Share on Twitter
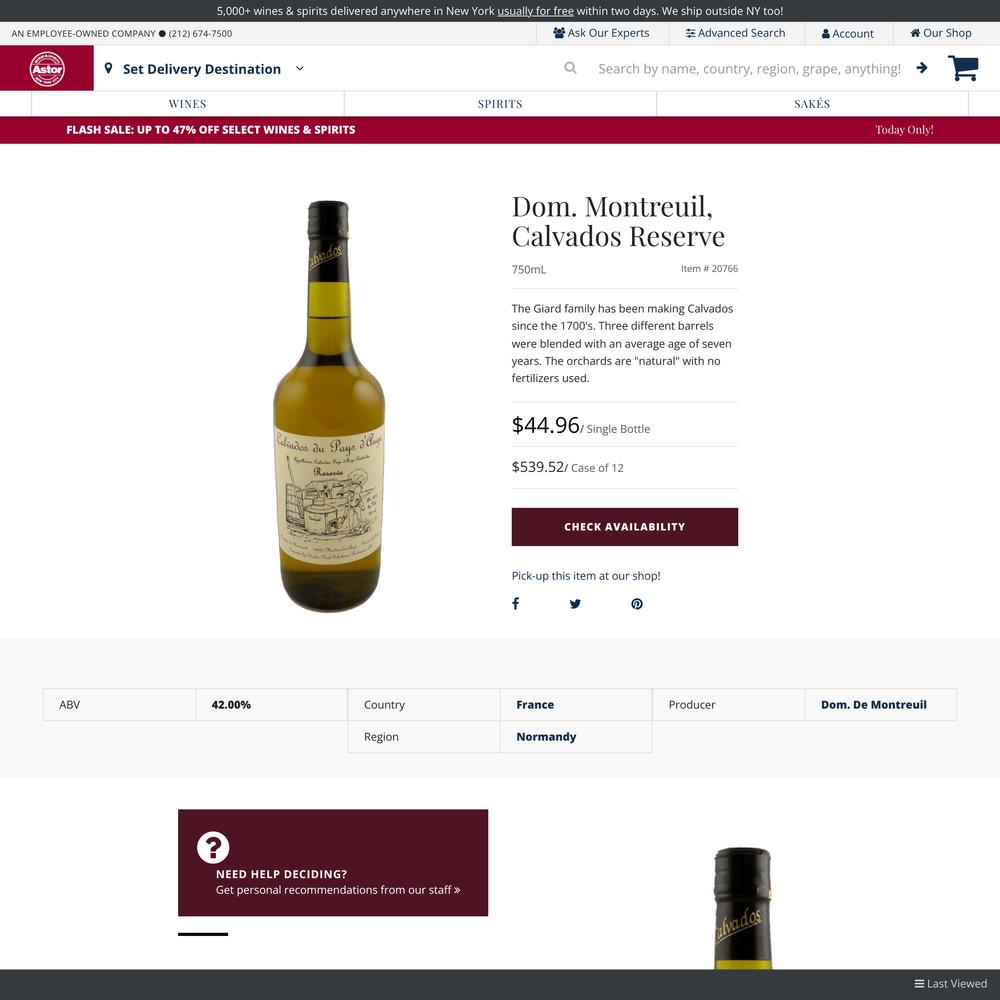Image resolution: width=1000 pixels, height=1000 pixels. [575, 603]
